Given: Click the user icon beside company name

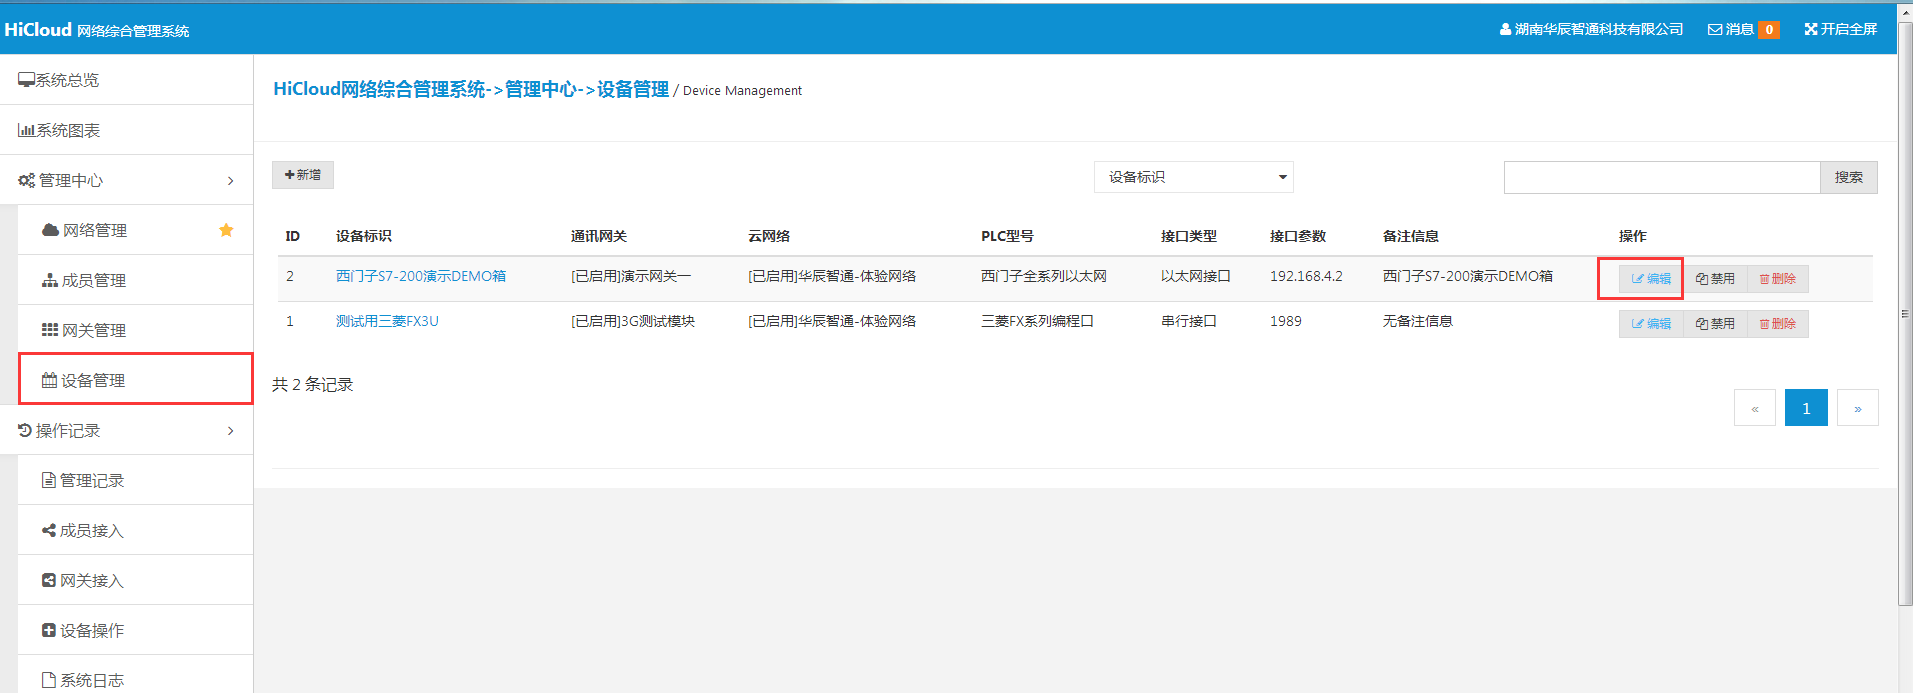Looking at the screenshot, I should pyautogui.click(x=1505, y=30).
